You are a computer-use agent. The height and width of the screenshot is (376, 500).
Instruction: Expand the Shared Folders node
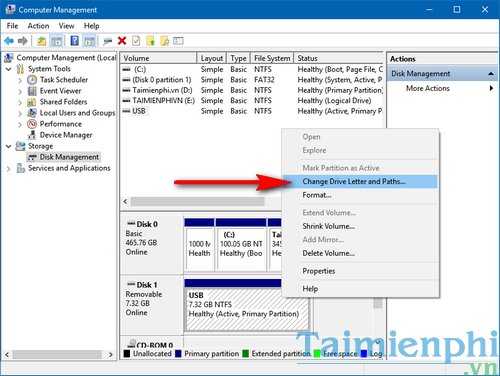[20, 102]
